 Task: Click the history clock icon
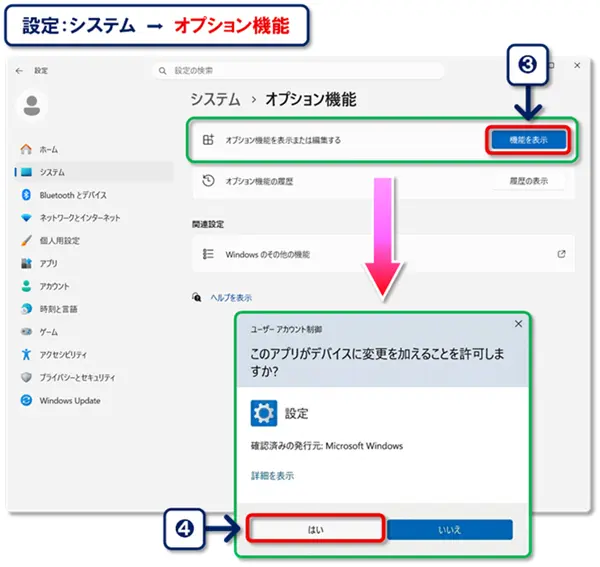click(x=208, y=181)
